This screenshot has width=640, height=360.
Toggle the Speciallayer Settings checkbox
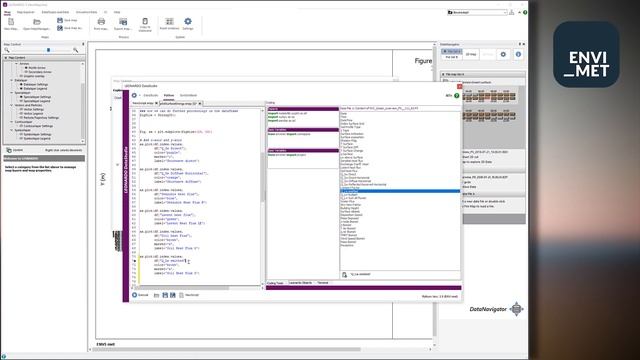[x=21, y=97]
